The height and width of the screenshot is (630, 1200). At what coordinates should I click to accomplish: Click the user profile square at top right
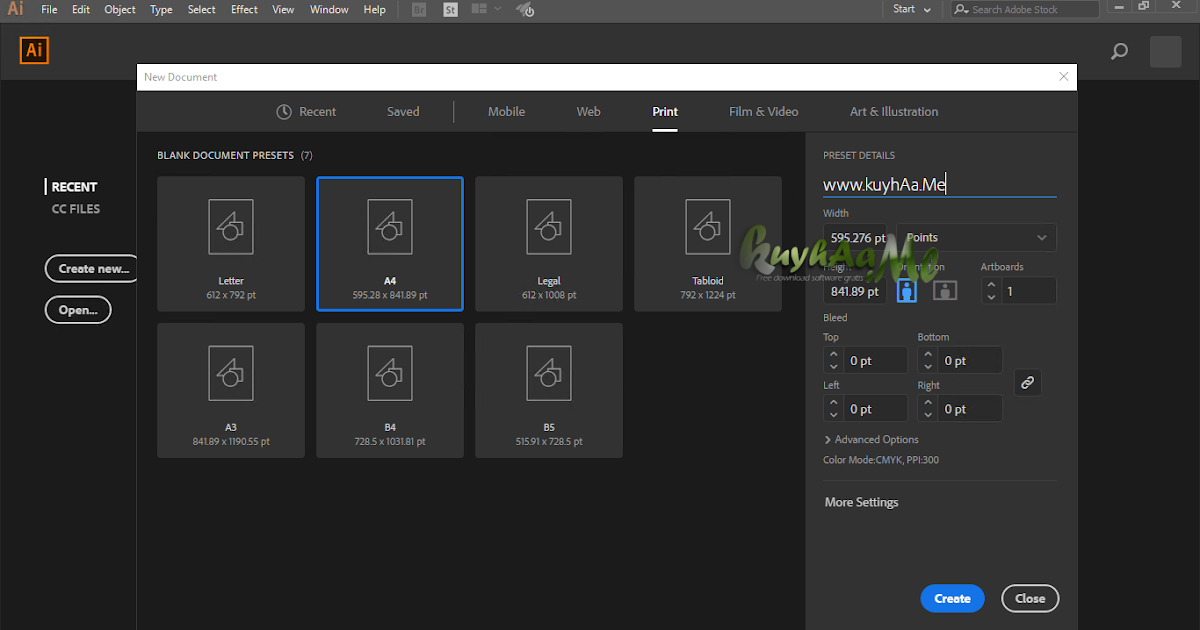pos(1166,52)
